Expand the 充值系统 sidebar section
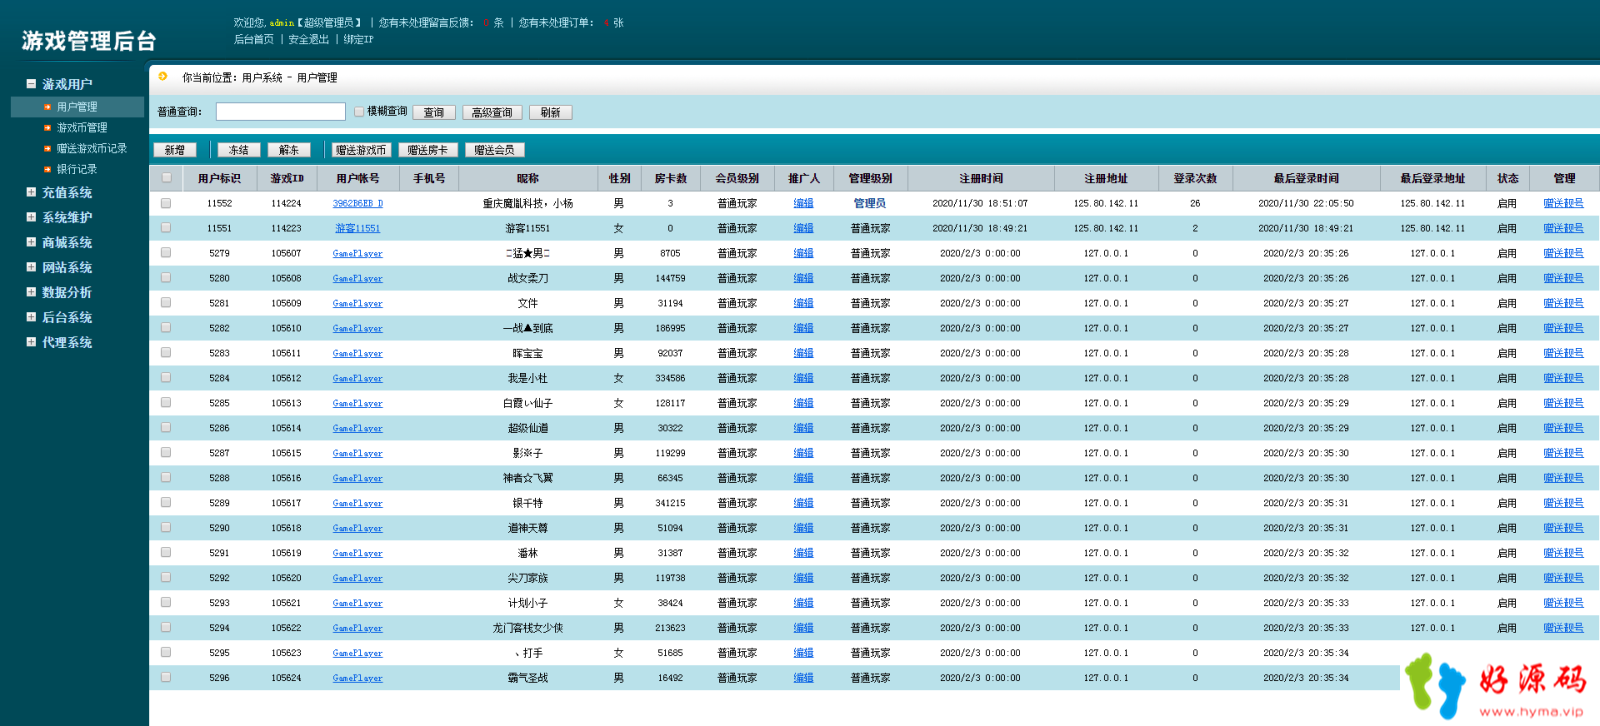This screenshot has height=726, width=1600. pos(31,192)
